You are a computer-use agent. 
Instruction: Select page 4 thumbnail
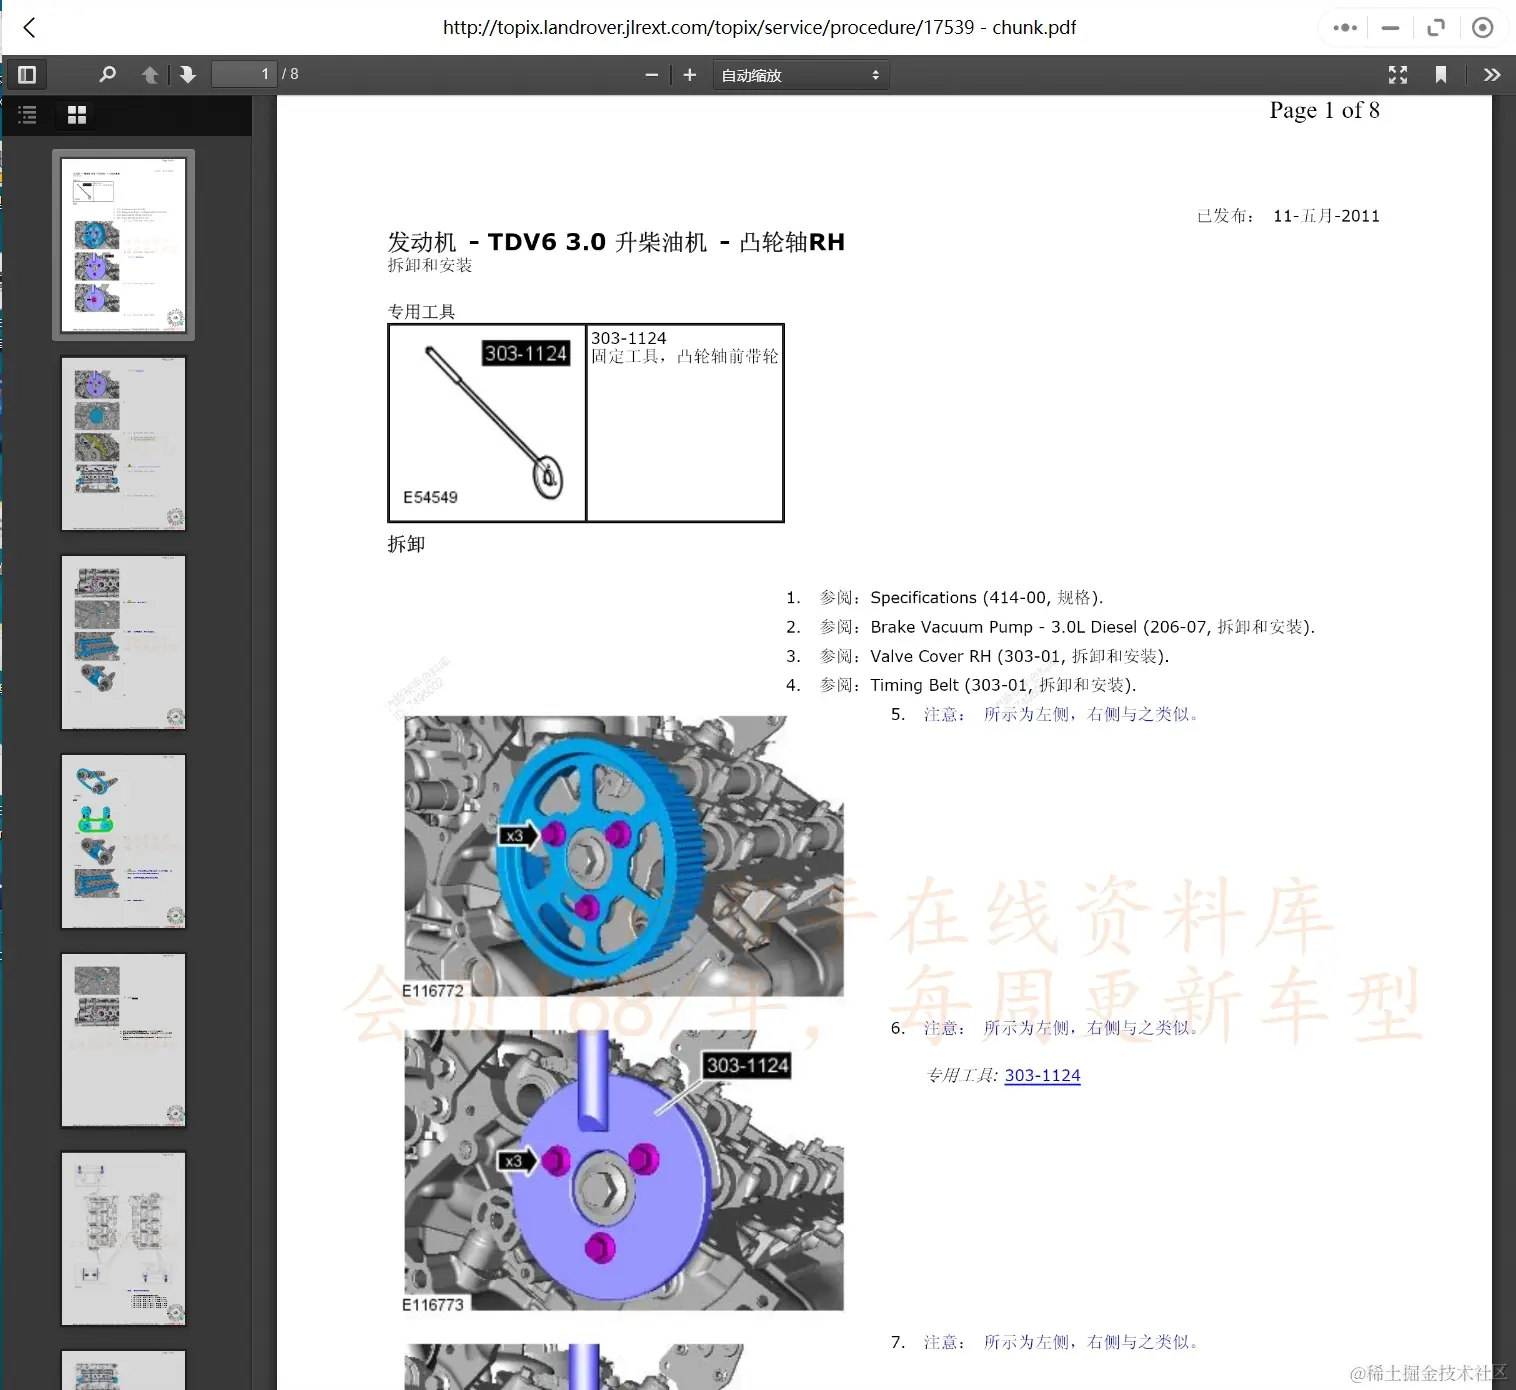pos(124,842)
